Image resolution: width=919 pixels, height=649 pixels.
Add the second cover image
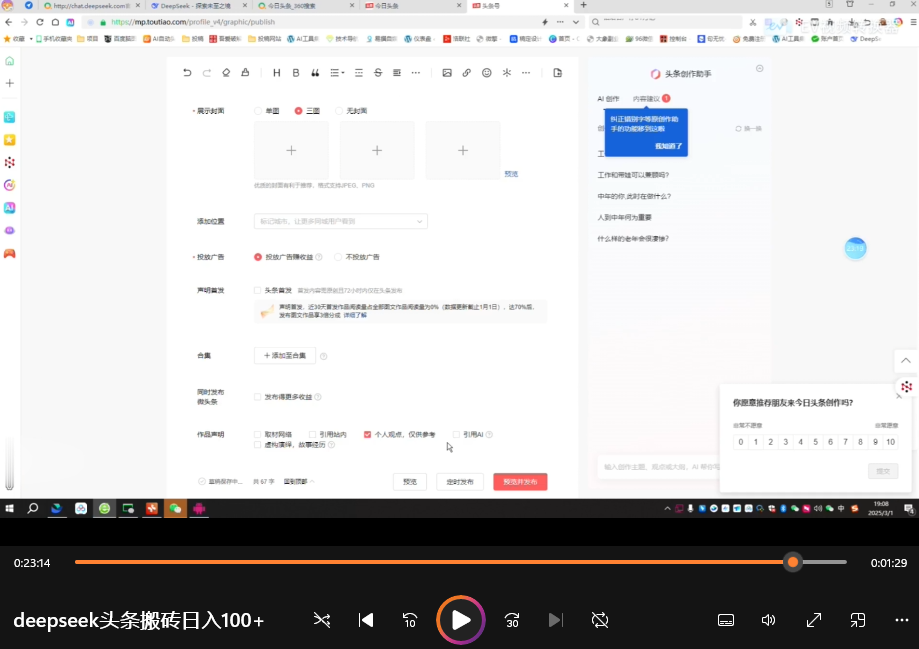pos(377,151)
